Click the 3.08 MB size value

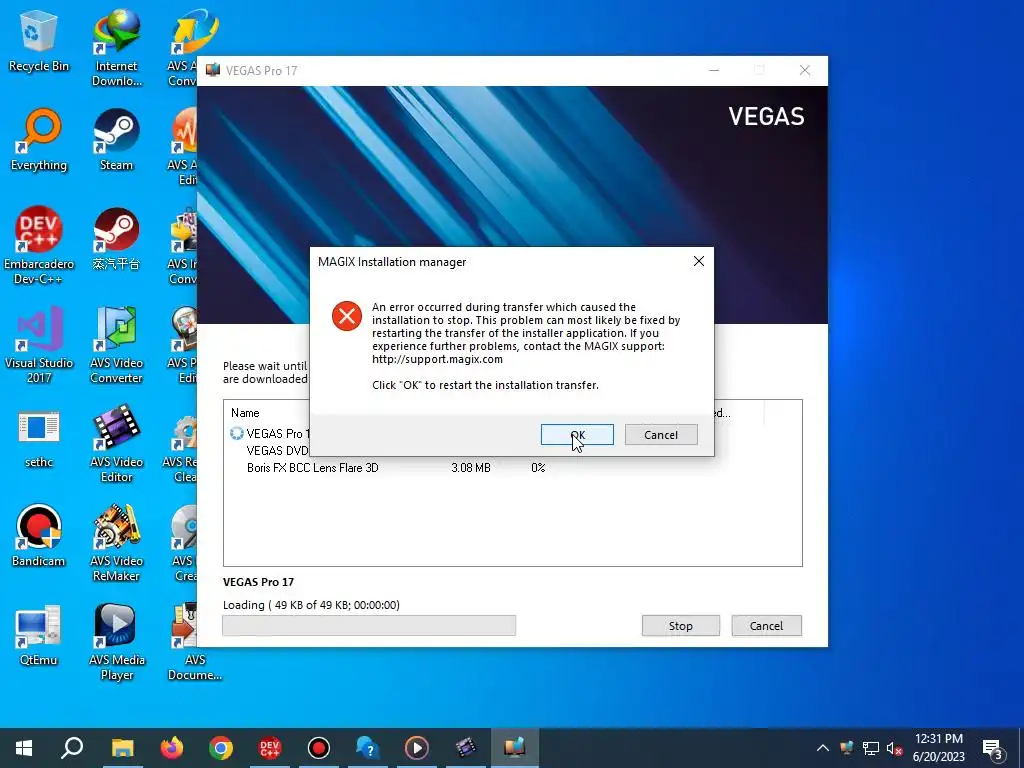click(471, 468)
